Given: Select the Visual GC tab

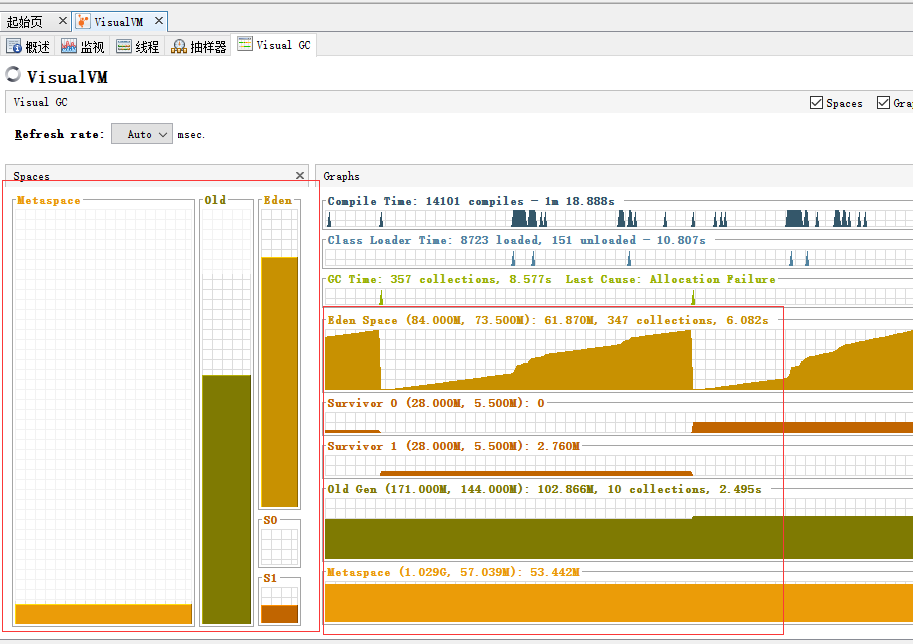Looking at the screenshot, I should point(274,45).
